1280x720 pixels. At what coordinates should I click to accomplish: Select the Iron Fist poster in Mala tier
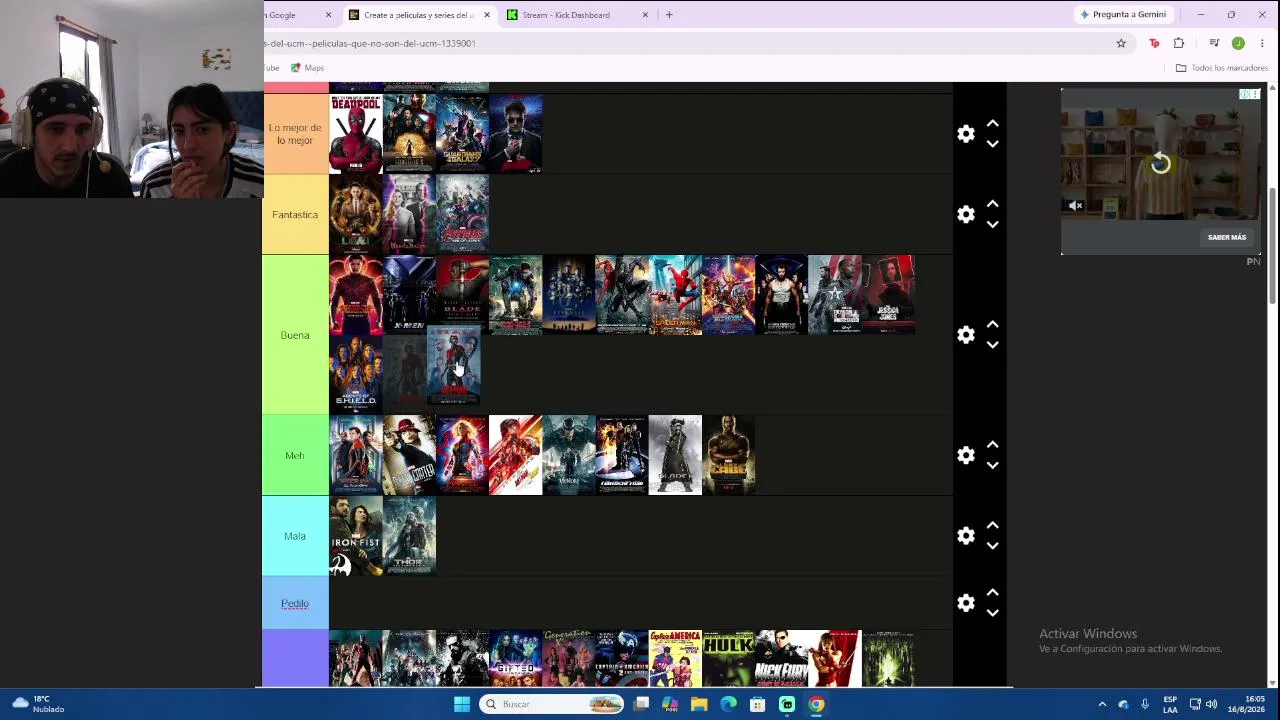click(356, 536)
